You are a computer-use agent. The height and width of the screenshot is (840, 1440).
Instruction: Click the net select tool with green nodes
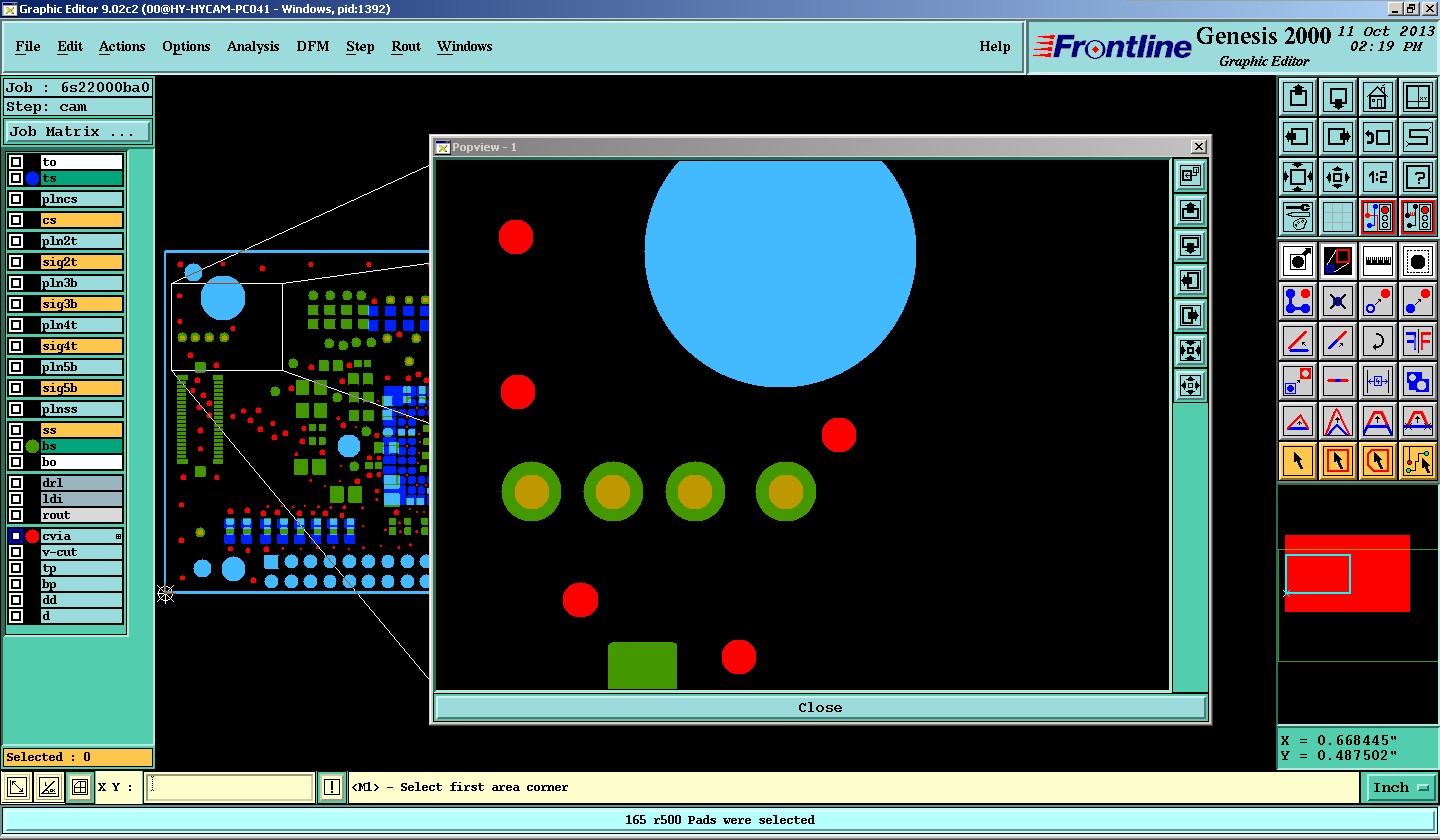(x=1418, y=460)
